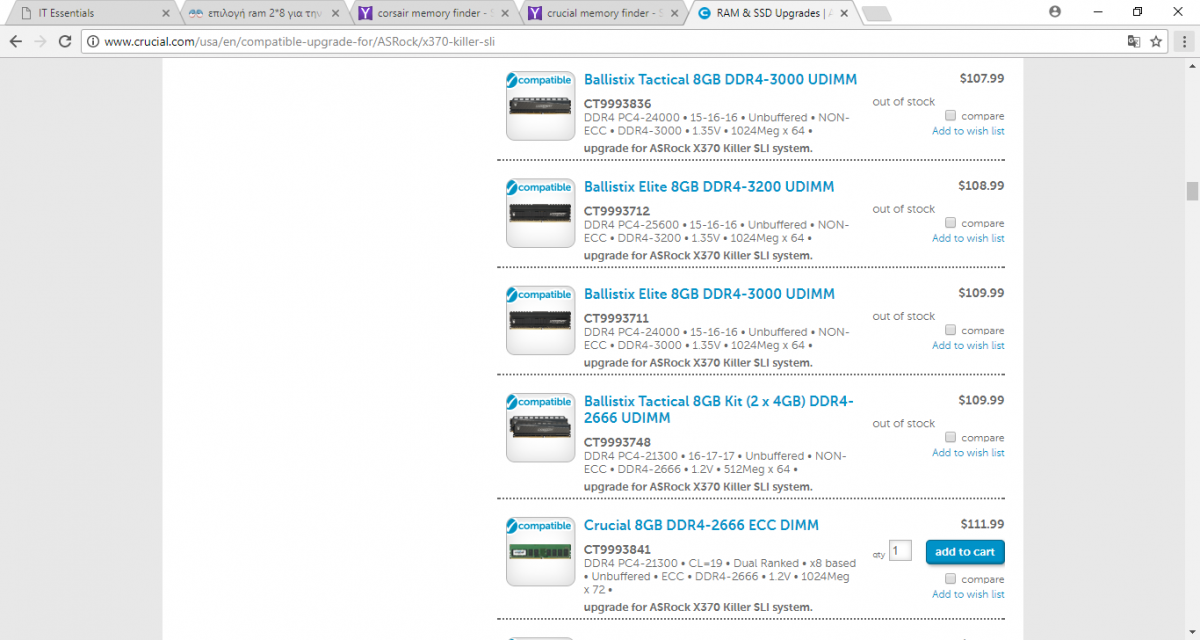
Task: Bookmark this page with the star icon
Action: click(1156, 42)
